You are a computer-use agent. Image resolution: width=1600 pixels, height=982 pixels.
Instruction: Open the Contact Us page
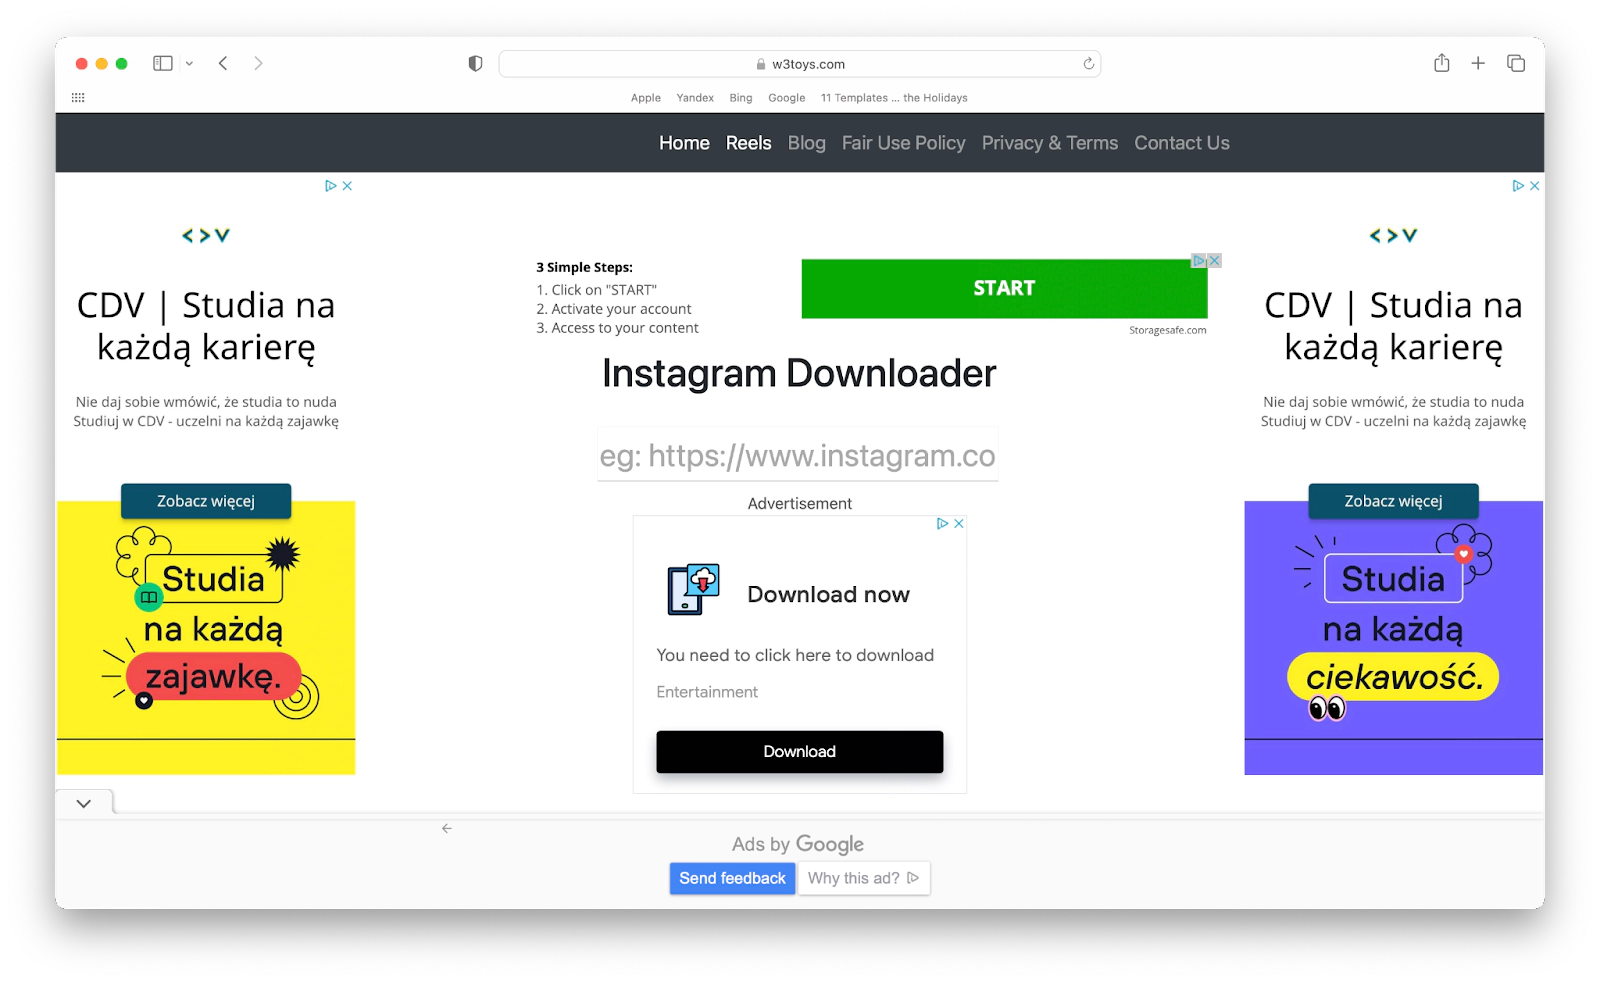[x=1181, y=143]
